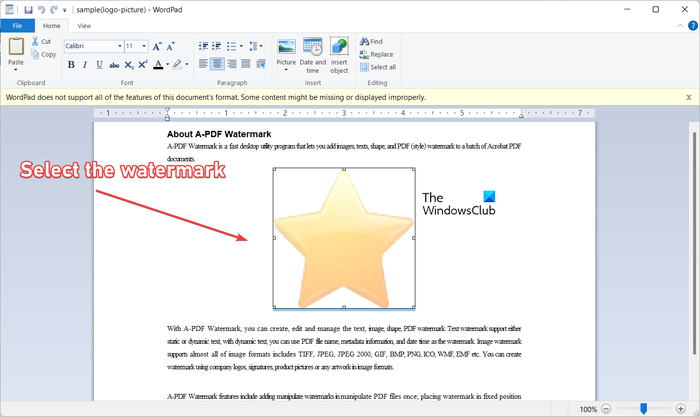The image size is (700, 417).
Task: Save the document from quick access toolbar
Action: [28, 9]
